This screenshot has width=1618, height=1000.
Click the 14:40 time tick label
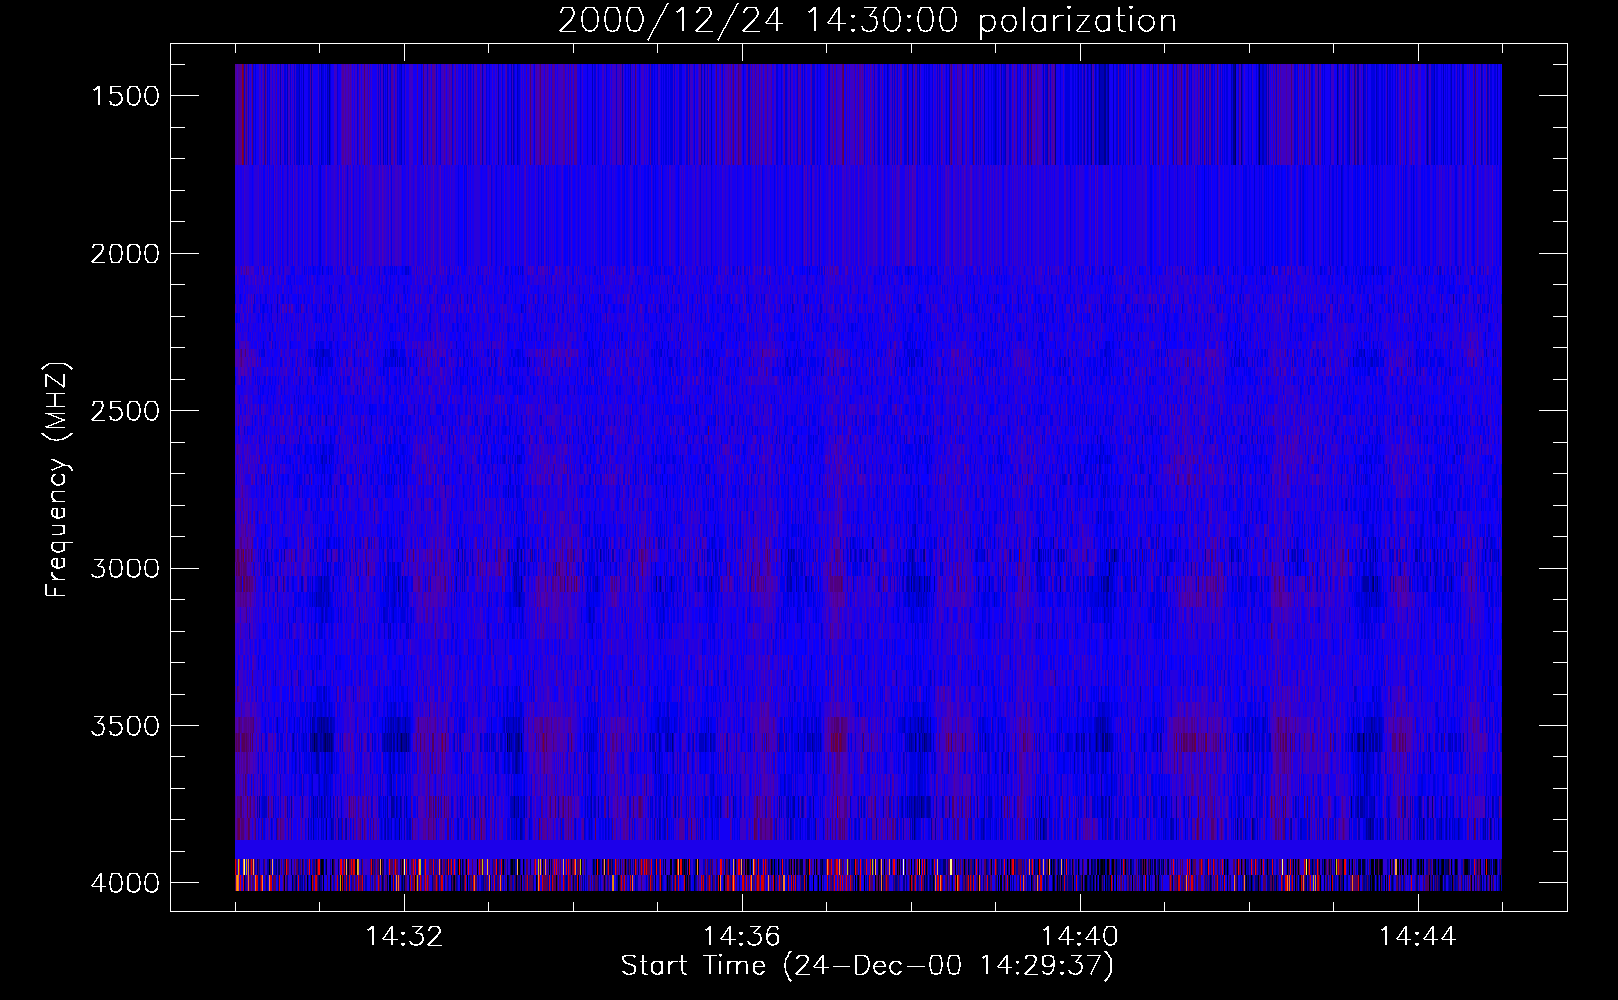pyautogui.click(x=1080, y=937)
